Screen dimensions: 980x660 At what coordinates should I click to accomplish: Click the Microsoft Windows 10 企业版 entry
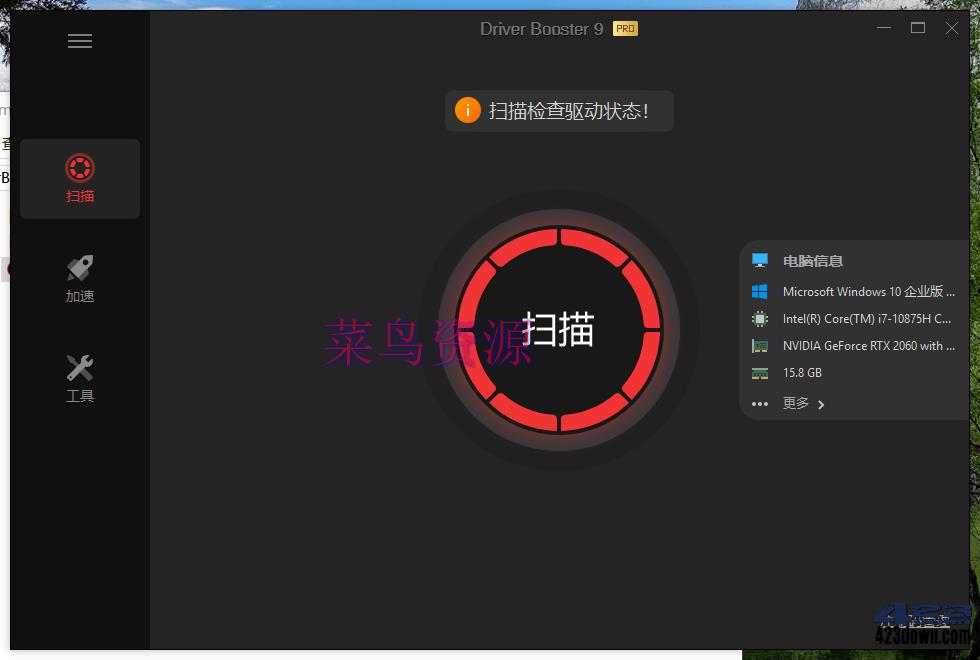click(868, 291)
